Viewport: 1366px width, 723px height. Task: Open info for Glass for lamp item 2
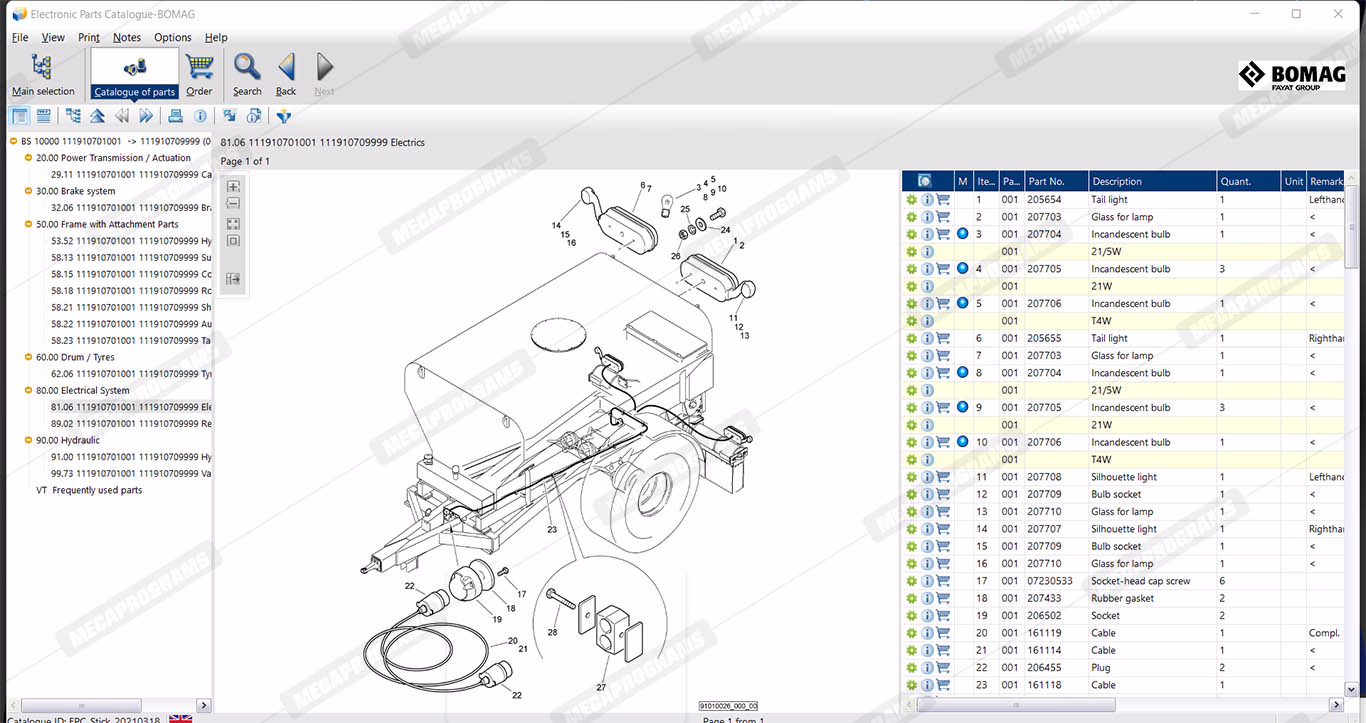[x=927, y=217]
